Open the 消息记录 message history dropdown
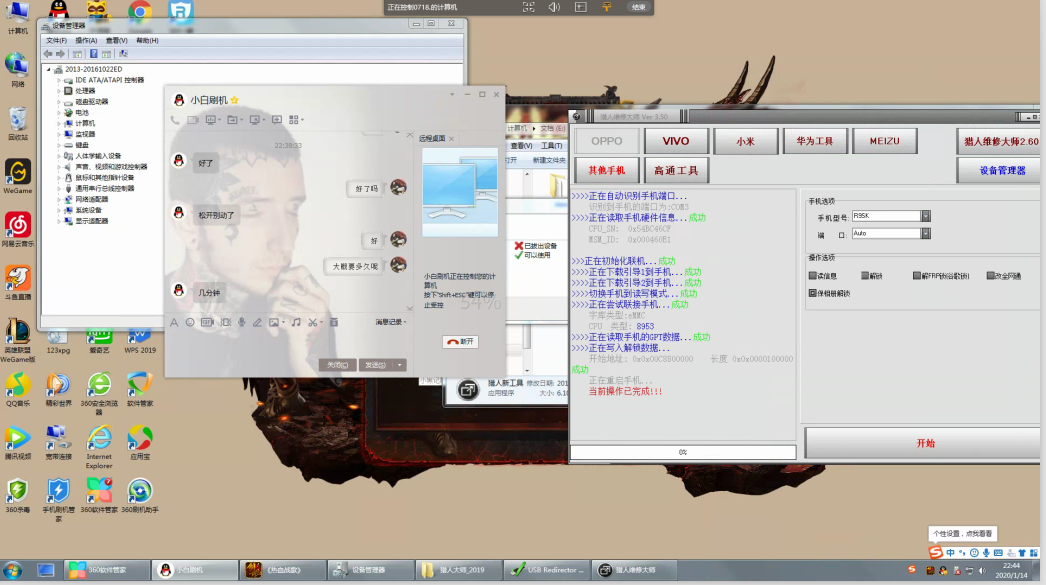 [x=390, y=322]
